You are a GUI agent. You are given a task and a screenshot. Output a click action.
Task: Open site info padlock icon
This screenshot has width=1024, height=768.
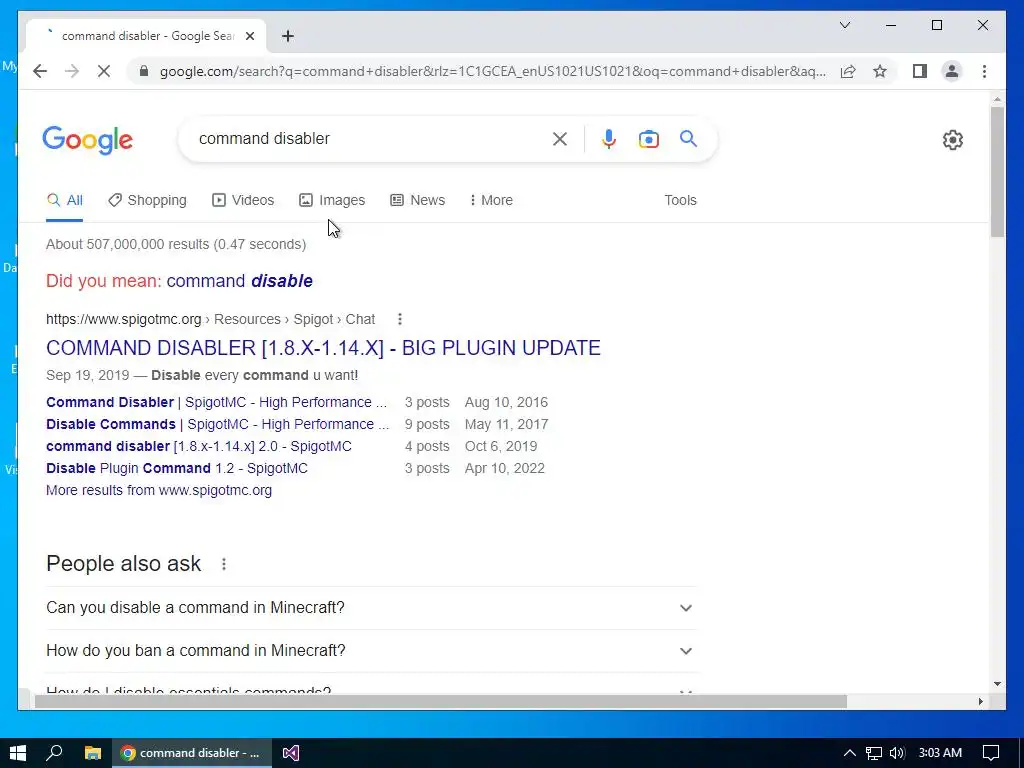coord(144,71)
